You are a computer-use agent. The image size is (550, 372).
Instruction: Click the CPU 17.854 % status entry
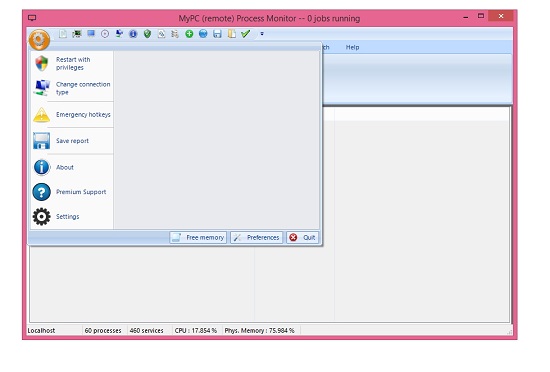[x=196, y=331]
